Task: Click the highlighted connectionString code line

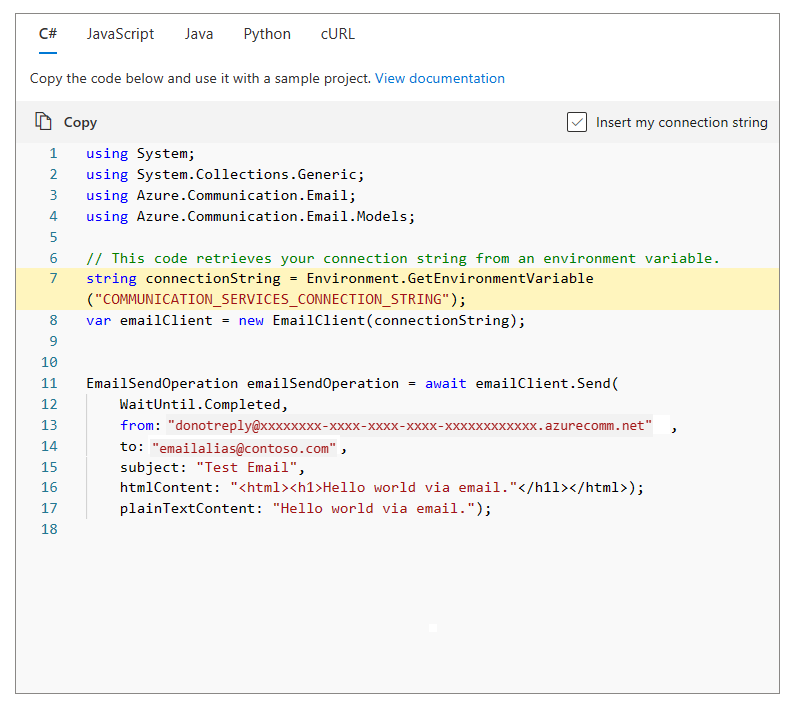Action: pos(339,279)
